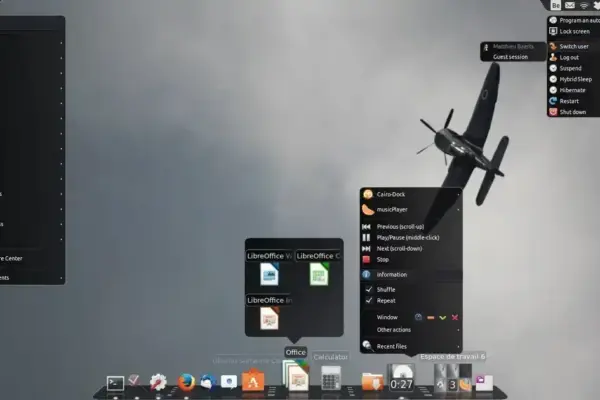Toggle the Repeat option
Screen dimensions: 600x400
[x=411, y=301]
